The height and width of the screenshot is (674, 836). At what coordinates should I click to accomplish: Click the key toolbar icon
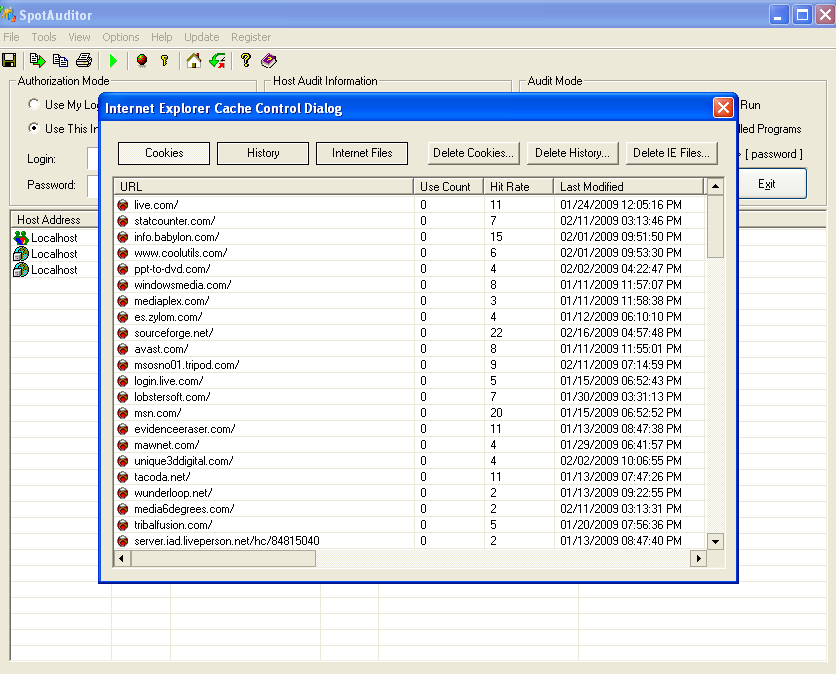click(x=165, y=60)
